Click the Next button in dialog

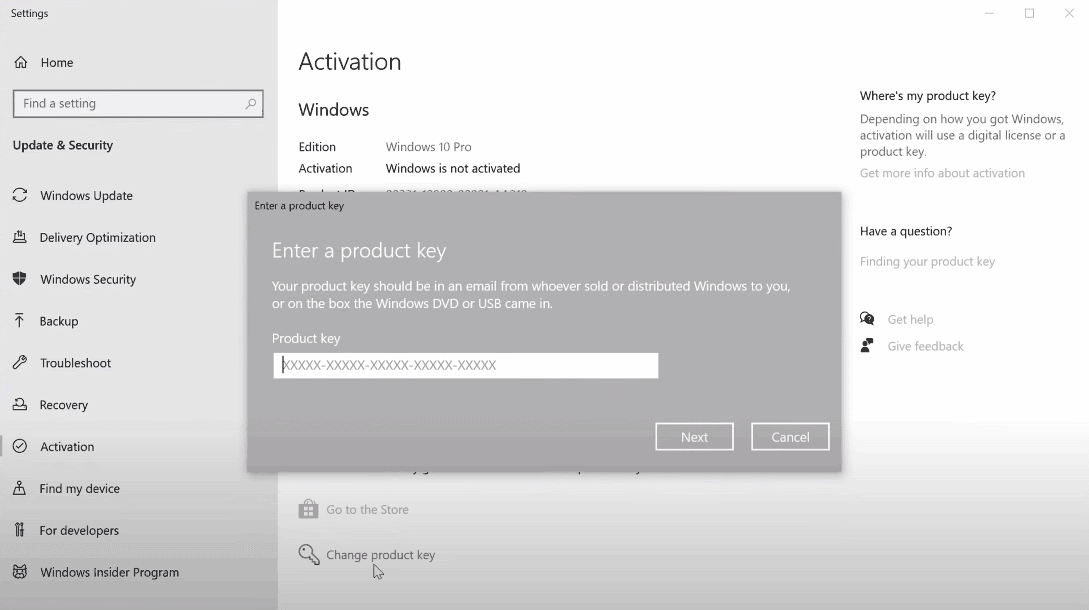pyautogui.click(x=695, y=436)
